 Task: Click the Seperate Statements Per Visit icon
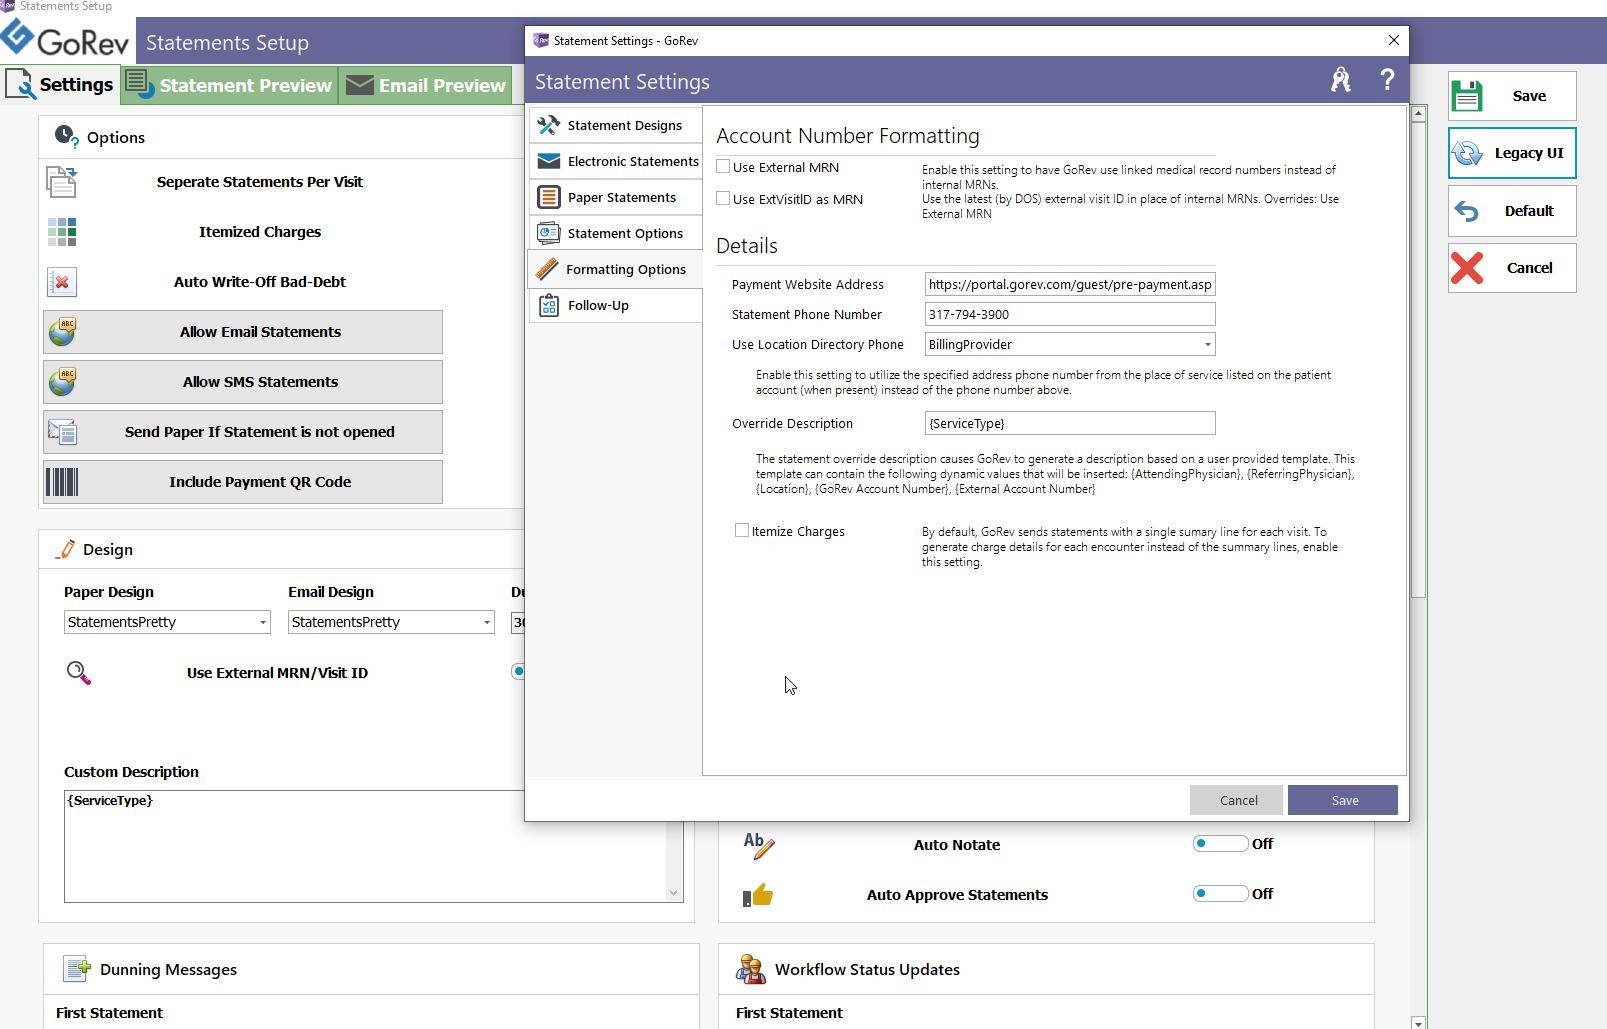click(x=61, y=182)
